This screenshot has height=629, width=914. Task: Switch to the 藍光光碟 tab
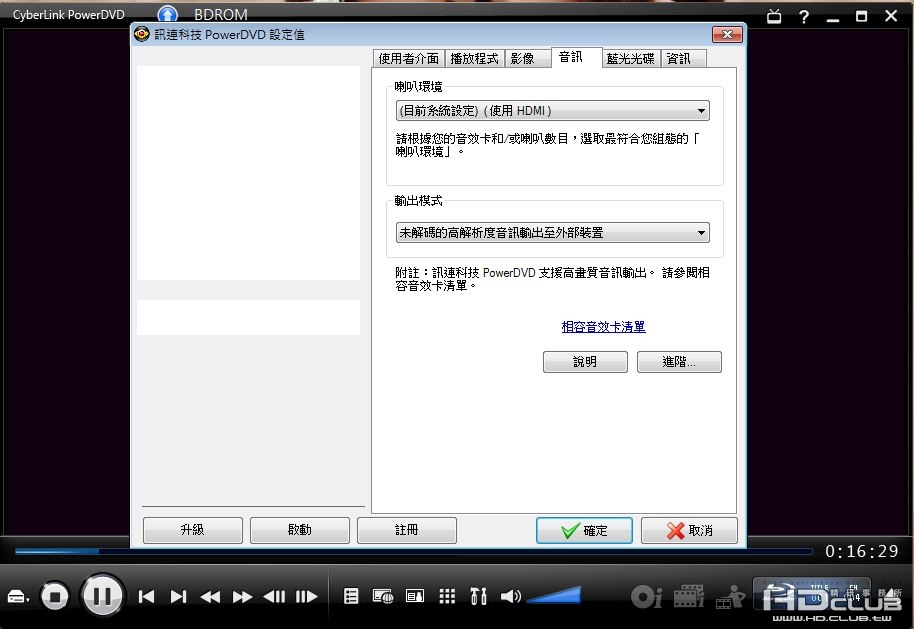[630, 58]
